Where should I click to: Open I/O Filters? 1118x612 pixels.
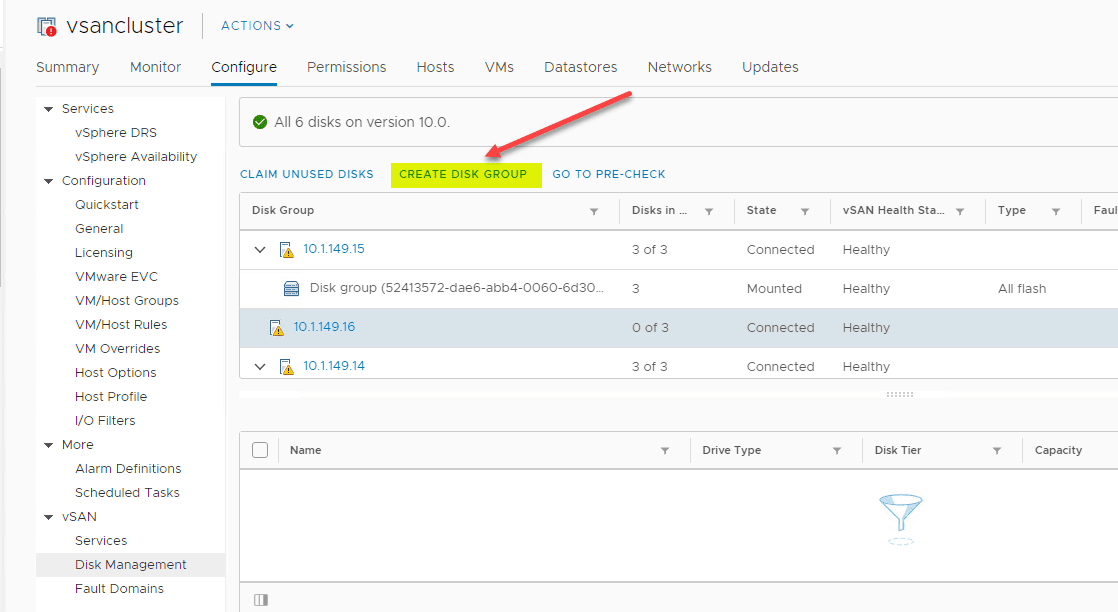coord(105,421)
